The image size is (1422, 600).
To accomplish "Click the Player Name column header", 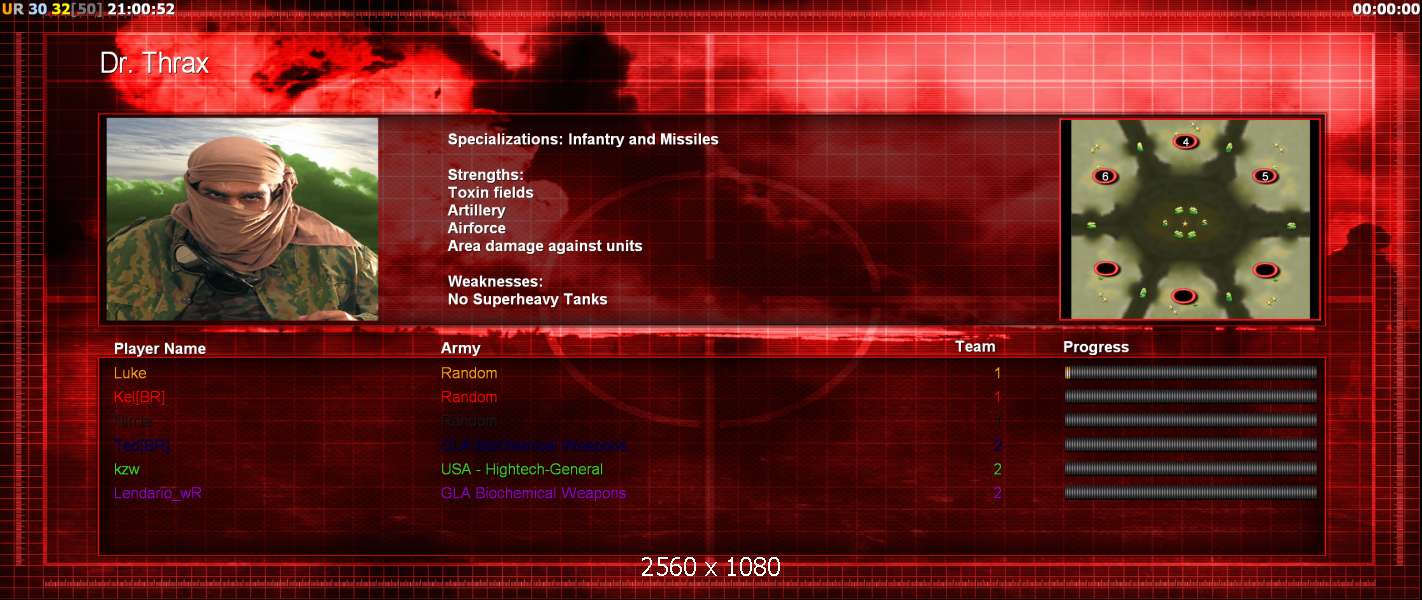I will pyautogui.click(x=160, y=348).
